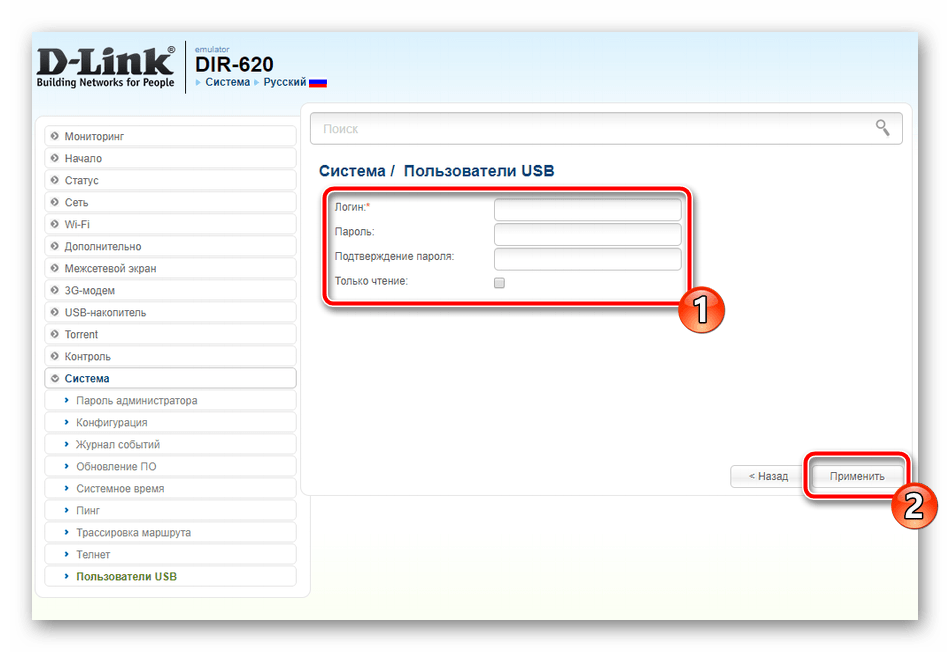The image size is (950, 652).
Task: Open Системное время submenu item
Action: 170,488
